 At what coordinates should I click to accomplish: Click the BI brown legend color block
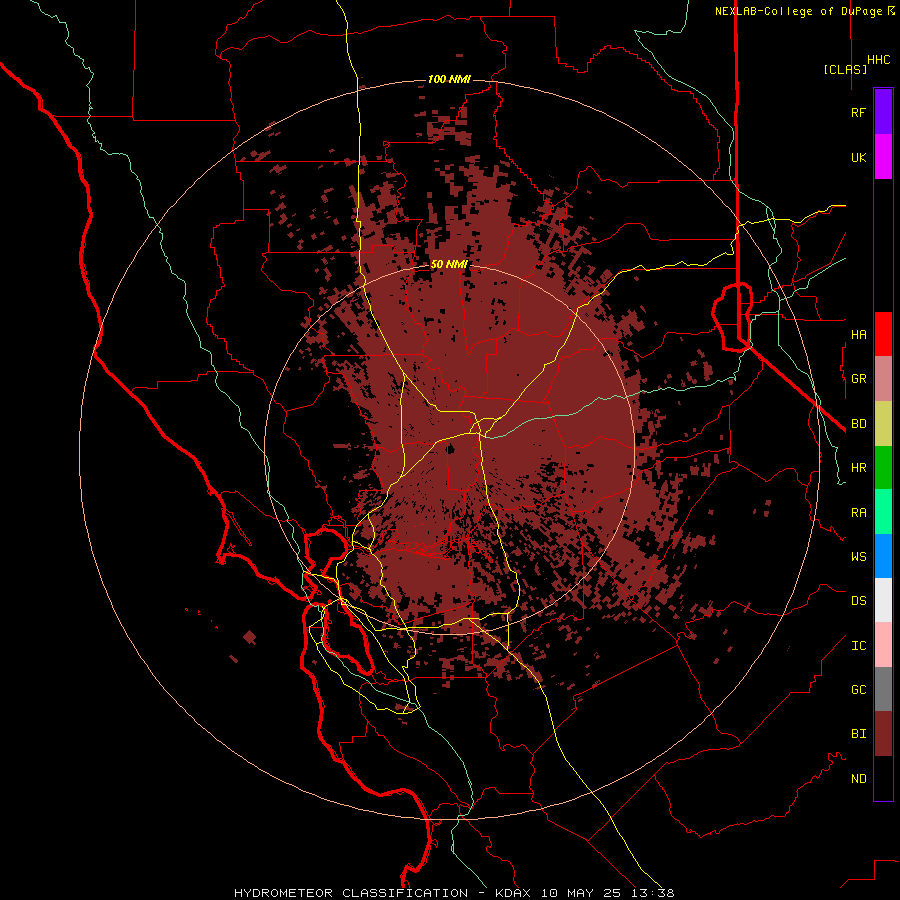pos(883,734)
